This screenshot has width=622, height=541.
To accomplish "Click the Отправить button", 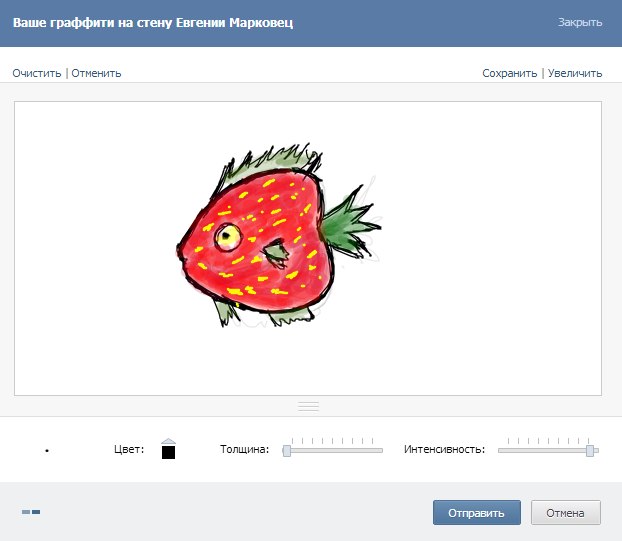I will click(x=477, y=512).
